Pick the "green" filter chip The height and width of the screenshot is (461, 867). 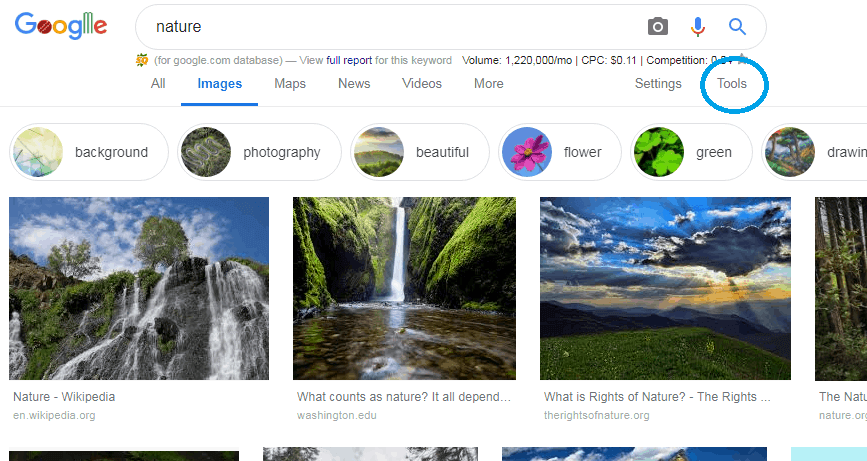[691, 152]
